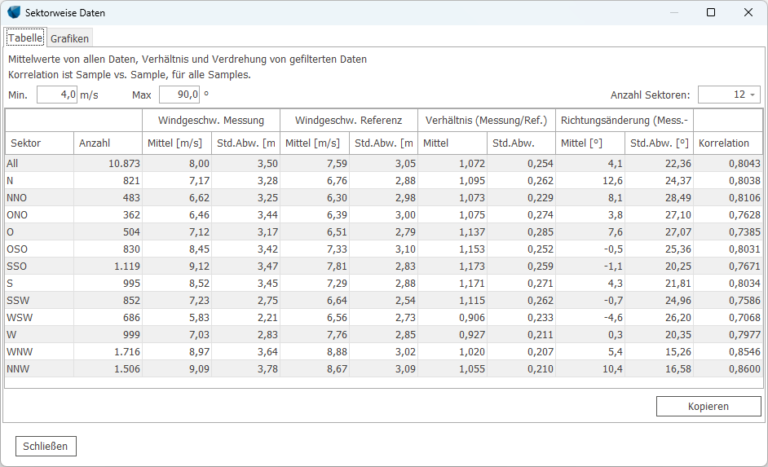The image size is (768, 467).
Task: Click the Min. wind speed input field
Action: (x=58, y=95)
